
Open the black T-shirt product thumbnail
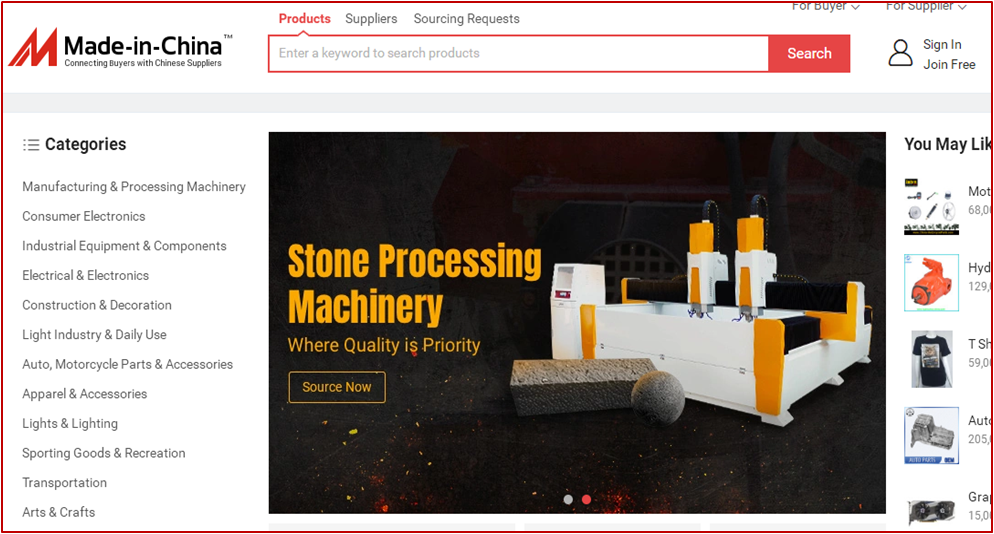931,359
